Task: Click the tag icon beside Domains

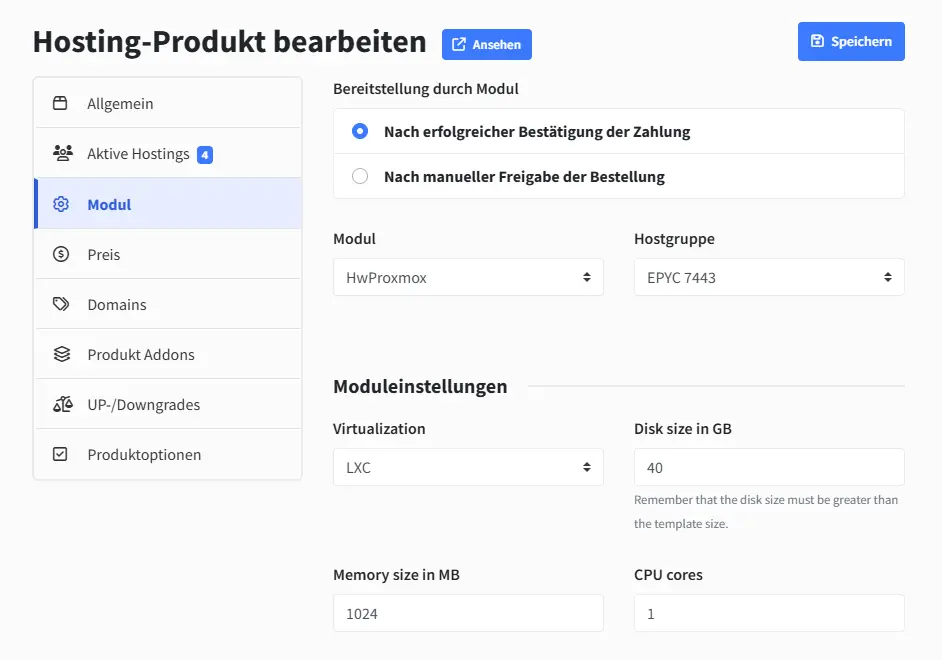Action: click(61, 304)
